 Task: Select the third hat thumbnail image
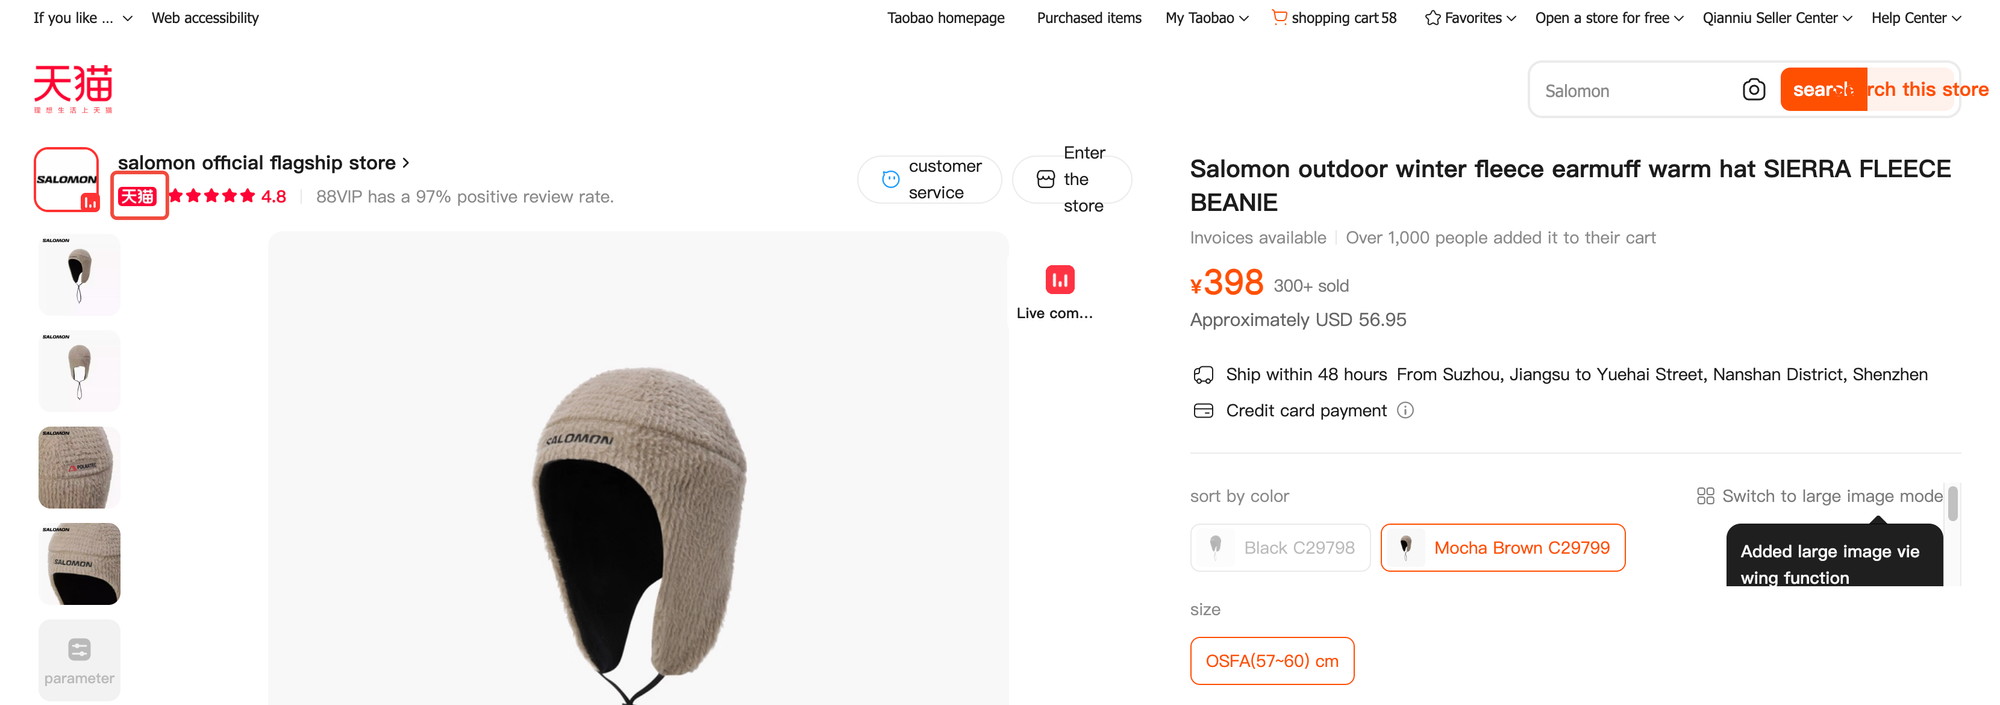click(x=79, y=467)
